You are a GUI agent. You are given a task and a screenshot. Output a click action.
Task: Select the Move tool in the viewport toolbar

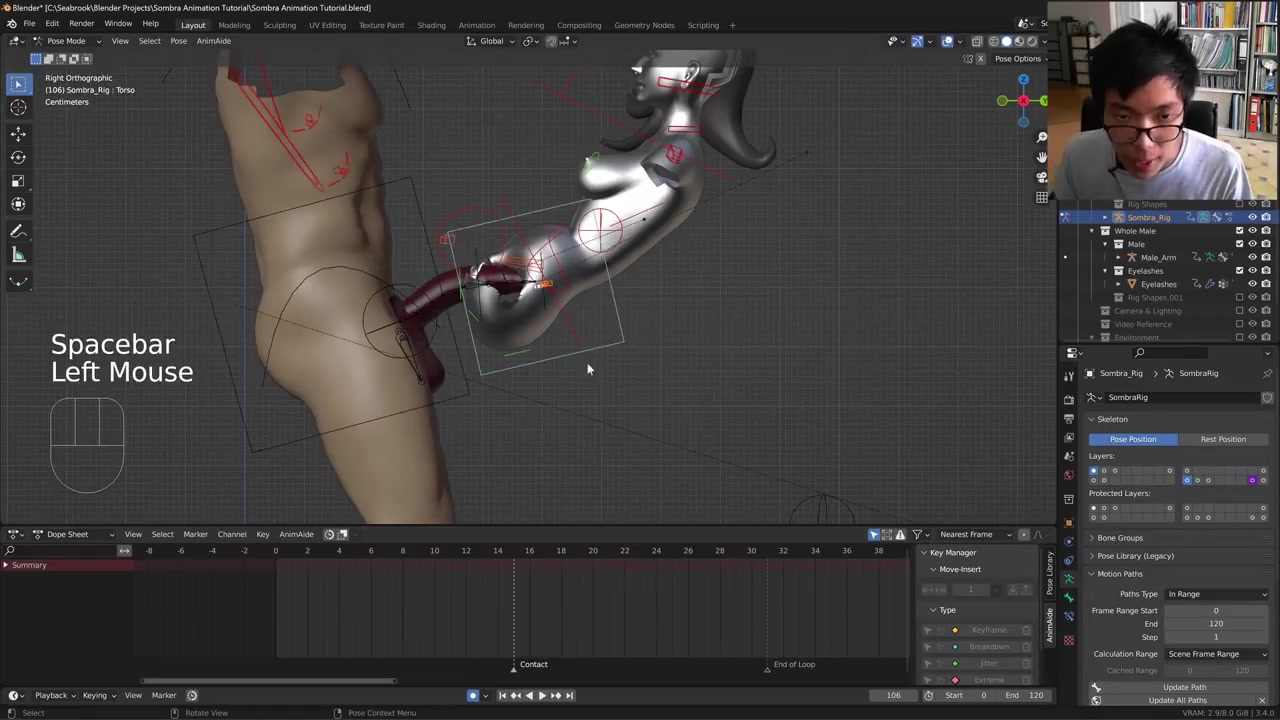coord(18,133)
